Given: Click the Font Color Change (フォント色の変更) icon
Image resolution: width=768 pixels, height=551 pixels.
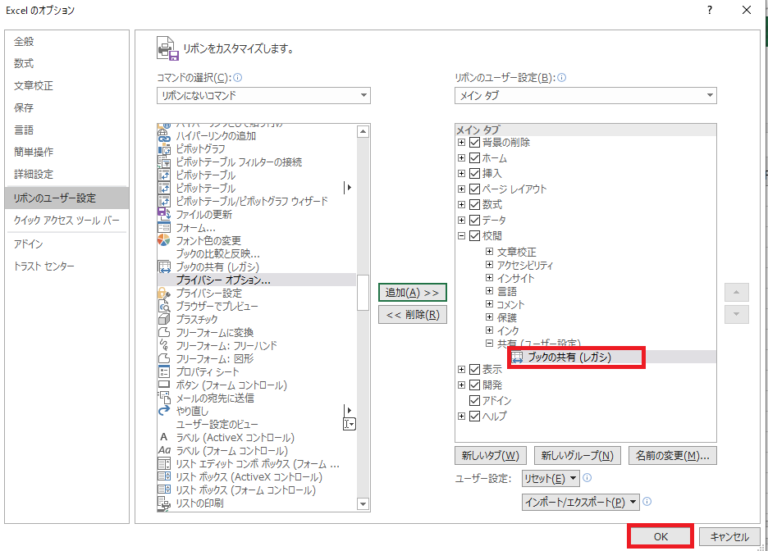Looking at the screenshot, I should [164, 240].
